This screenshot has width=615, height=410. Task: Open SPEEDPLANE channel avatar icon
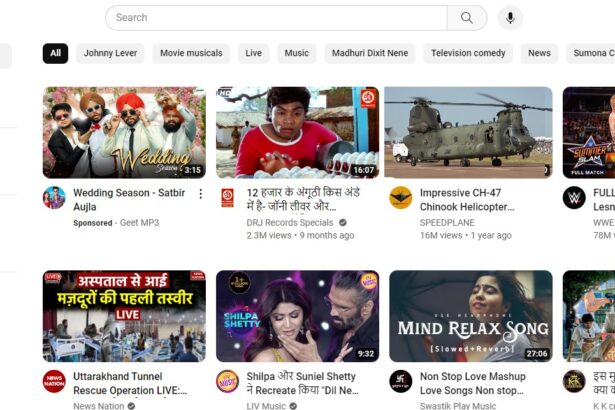(x=400, y=197)
